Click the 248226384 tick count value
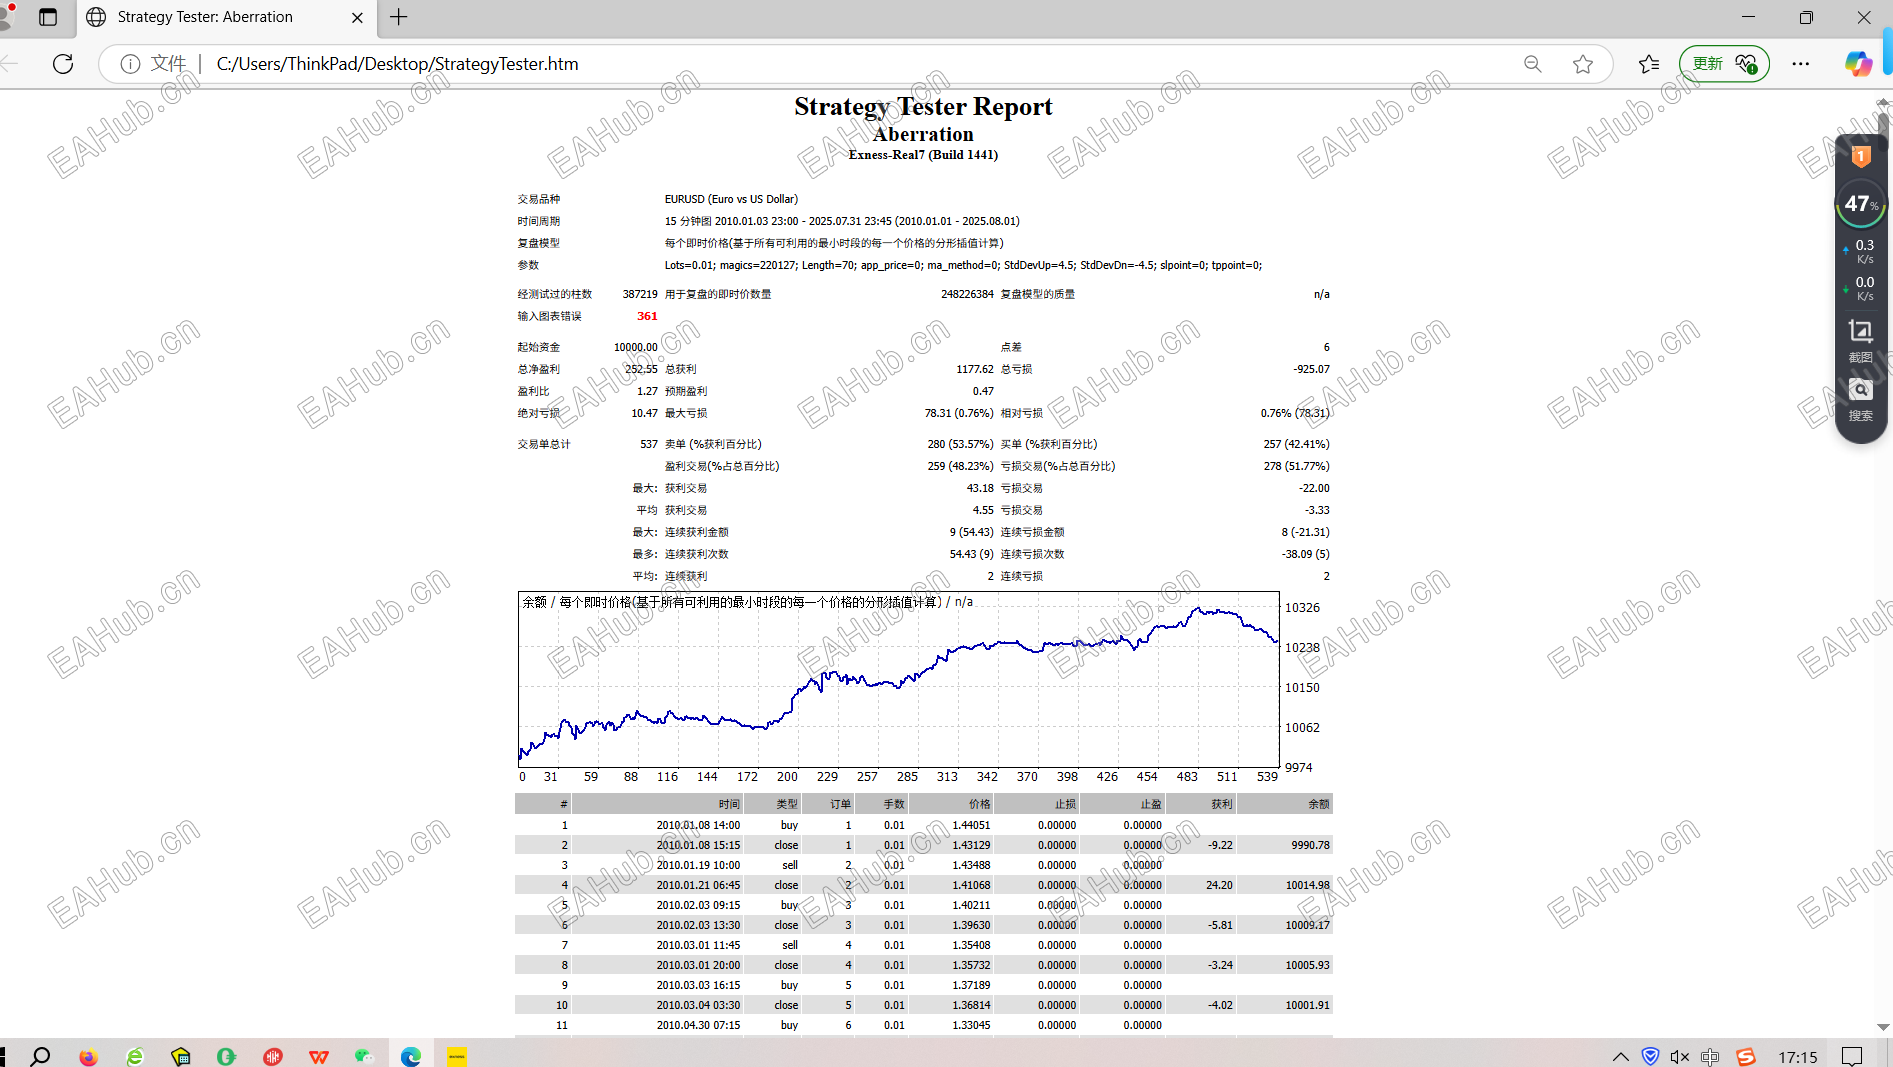 click(967, 294)
